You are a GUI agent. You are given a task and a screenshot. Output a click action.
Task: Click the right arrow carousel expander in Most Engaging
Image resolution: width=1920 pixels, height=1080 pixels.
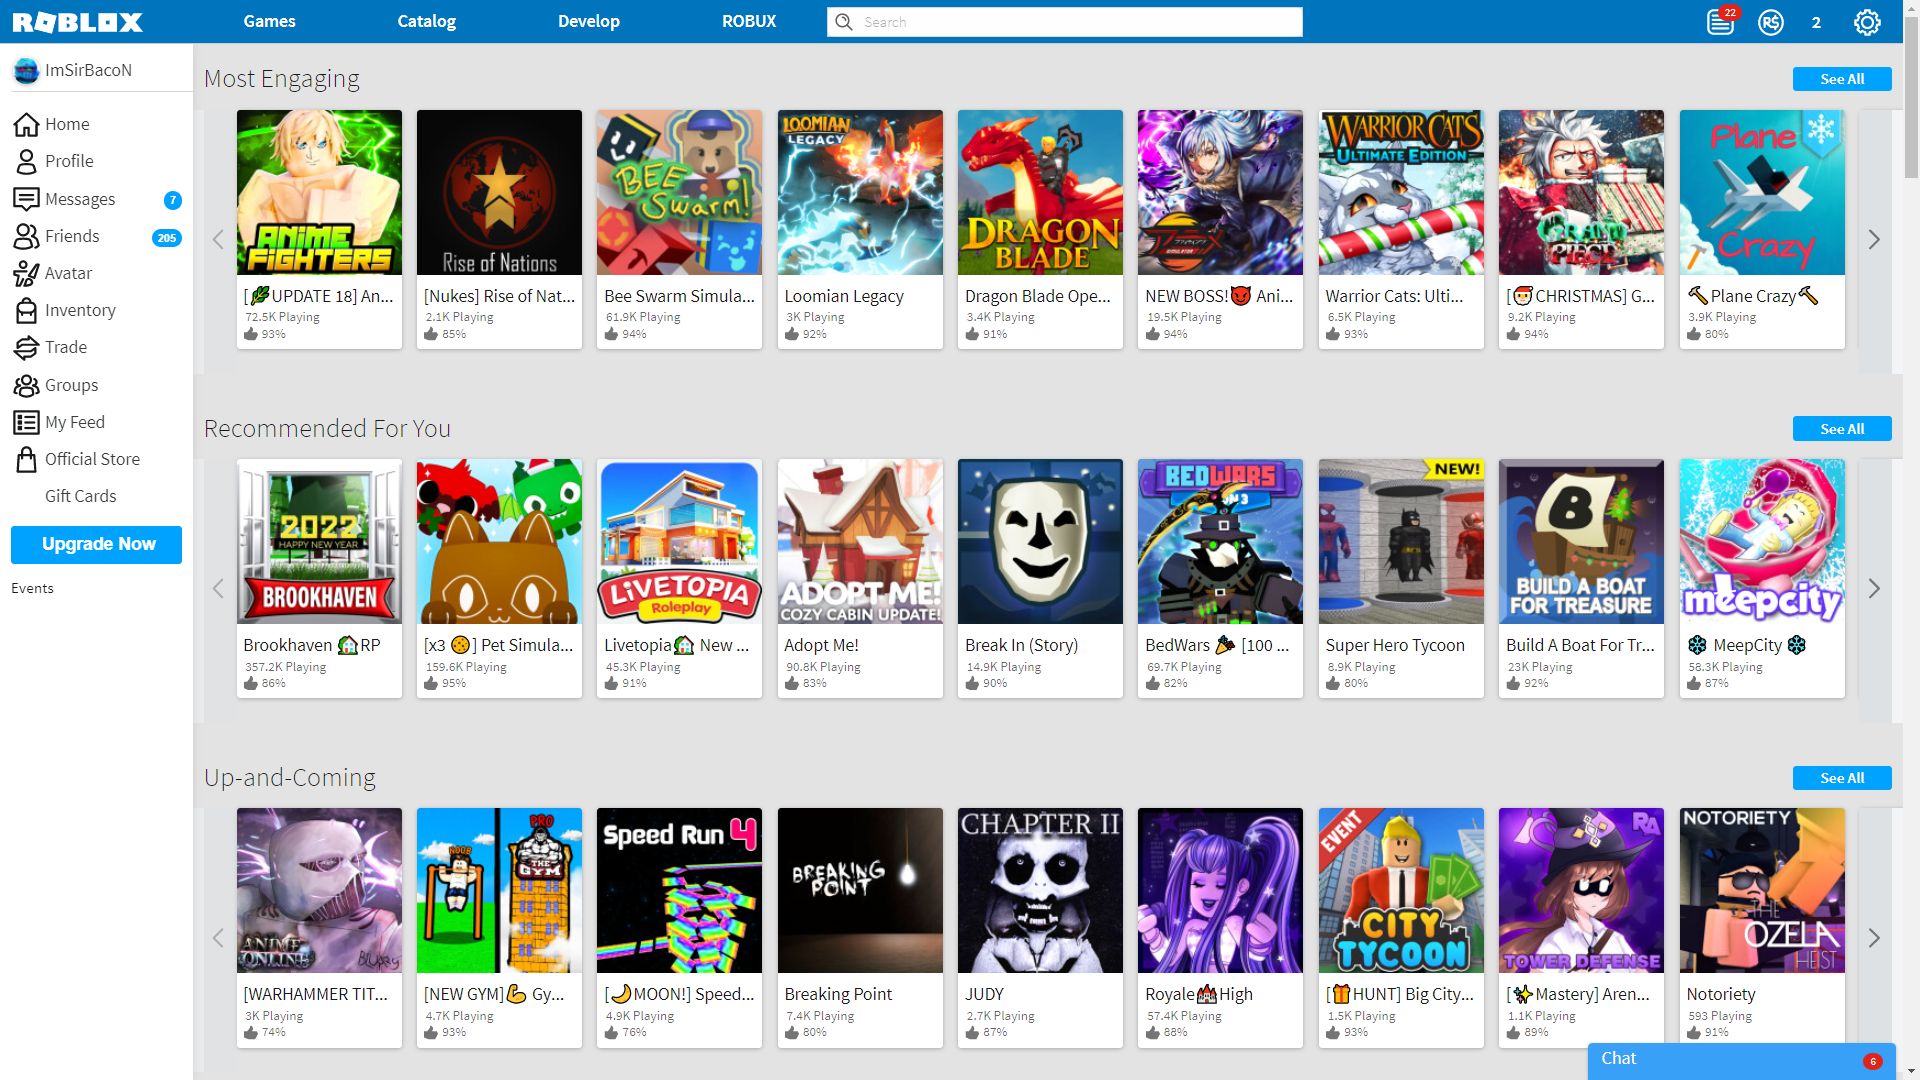(x=1875, y=239)
